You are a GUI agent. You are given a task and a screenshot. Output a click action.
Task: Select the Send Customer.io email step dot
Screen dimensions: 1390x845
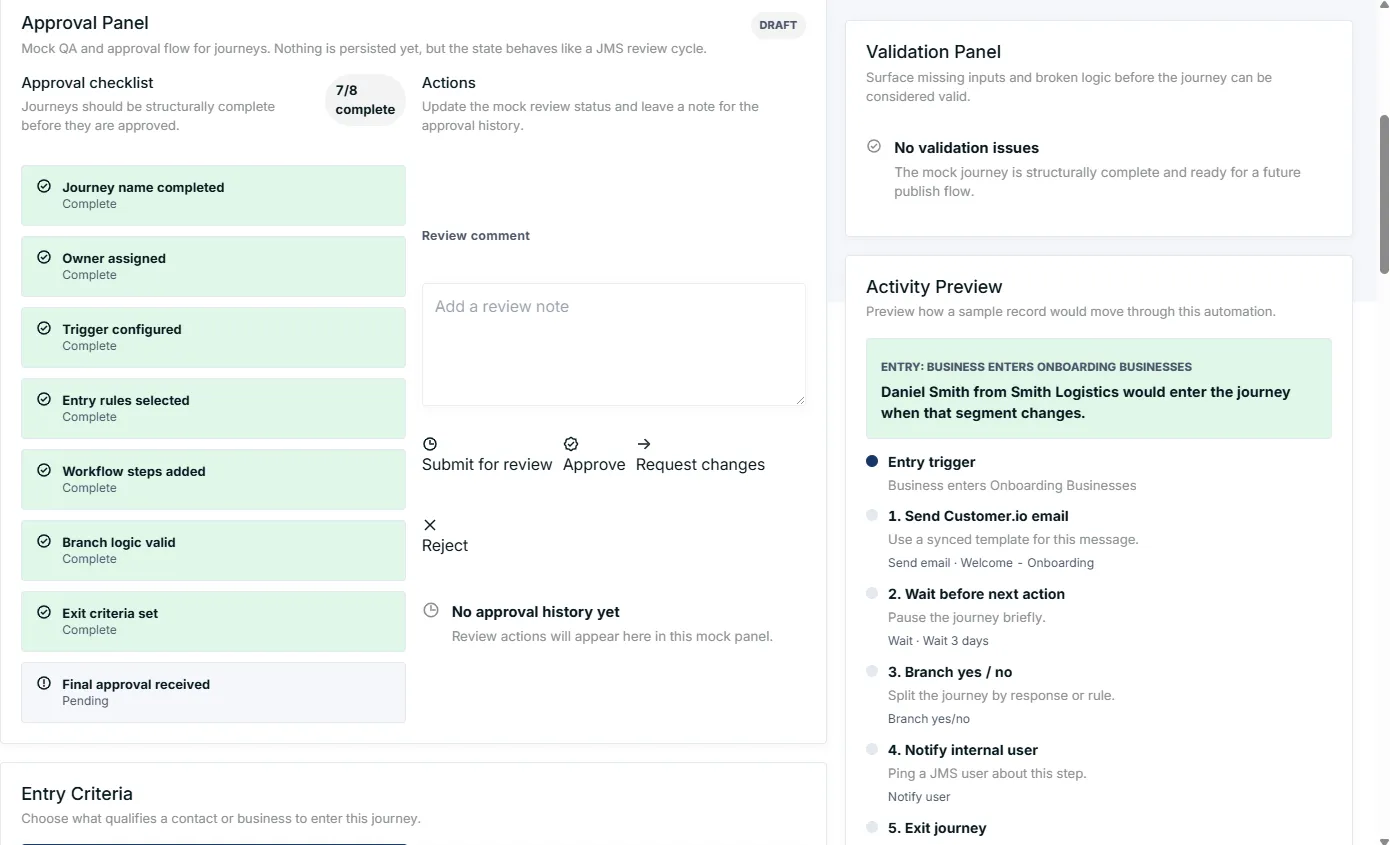pyautogui.click(x=872, y=515)
